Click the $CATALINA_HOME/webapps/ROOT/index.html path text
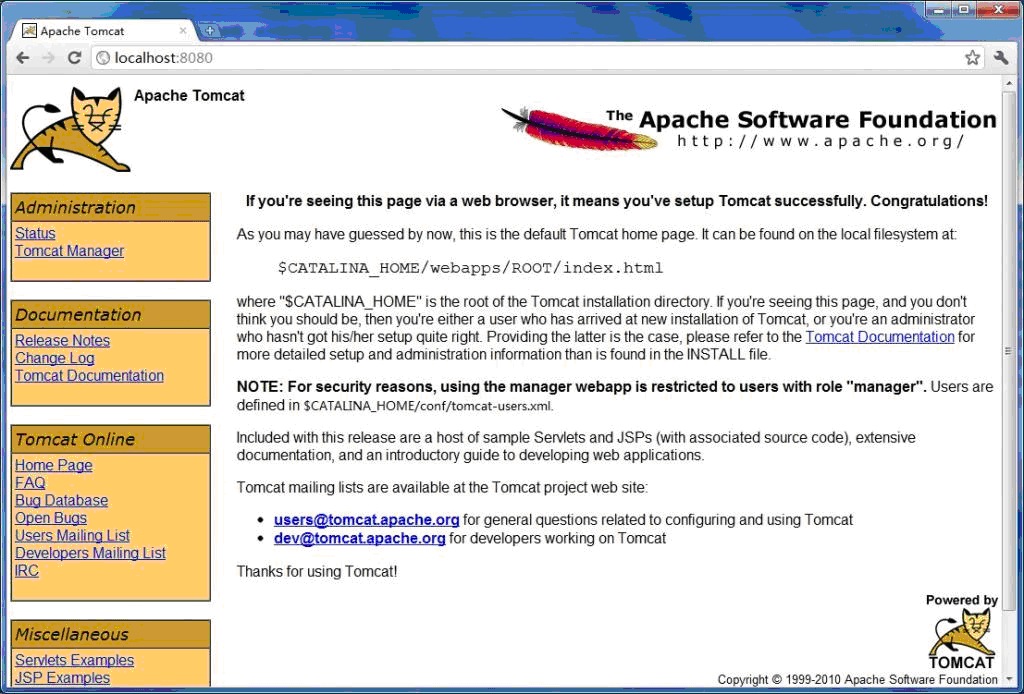Image resolution: width=1024 pixels, height=694 pixels. (470, 268)
